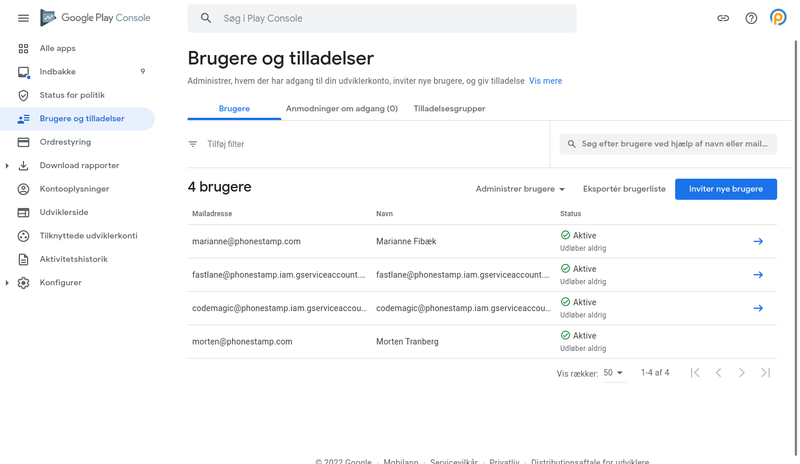800x464 pixels.
Task: Click the Indbakke unread count 9
Action: coord(143,72)
